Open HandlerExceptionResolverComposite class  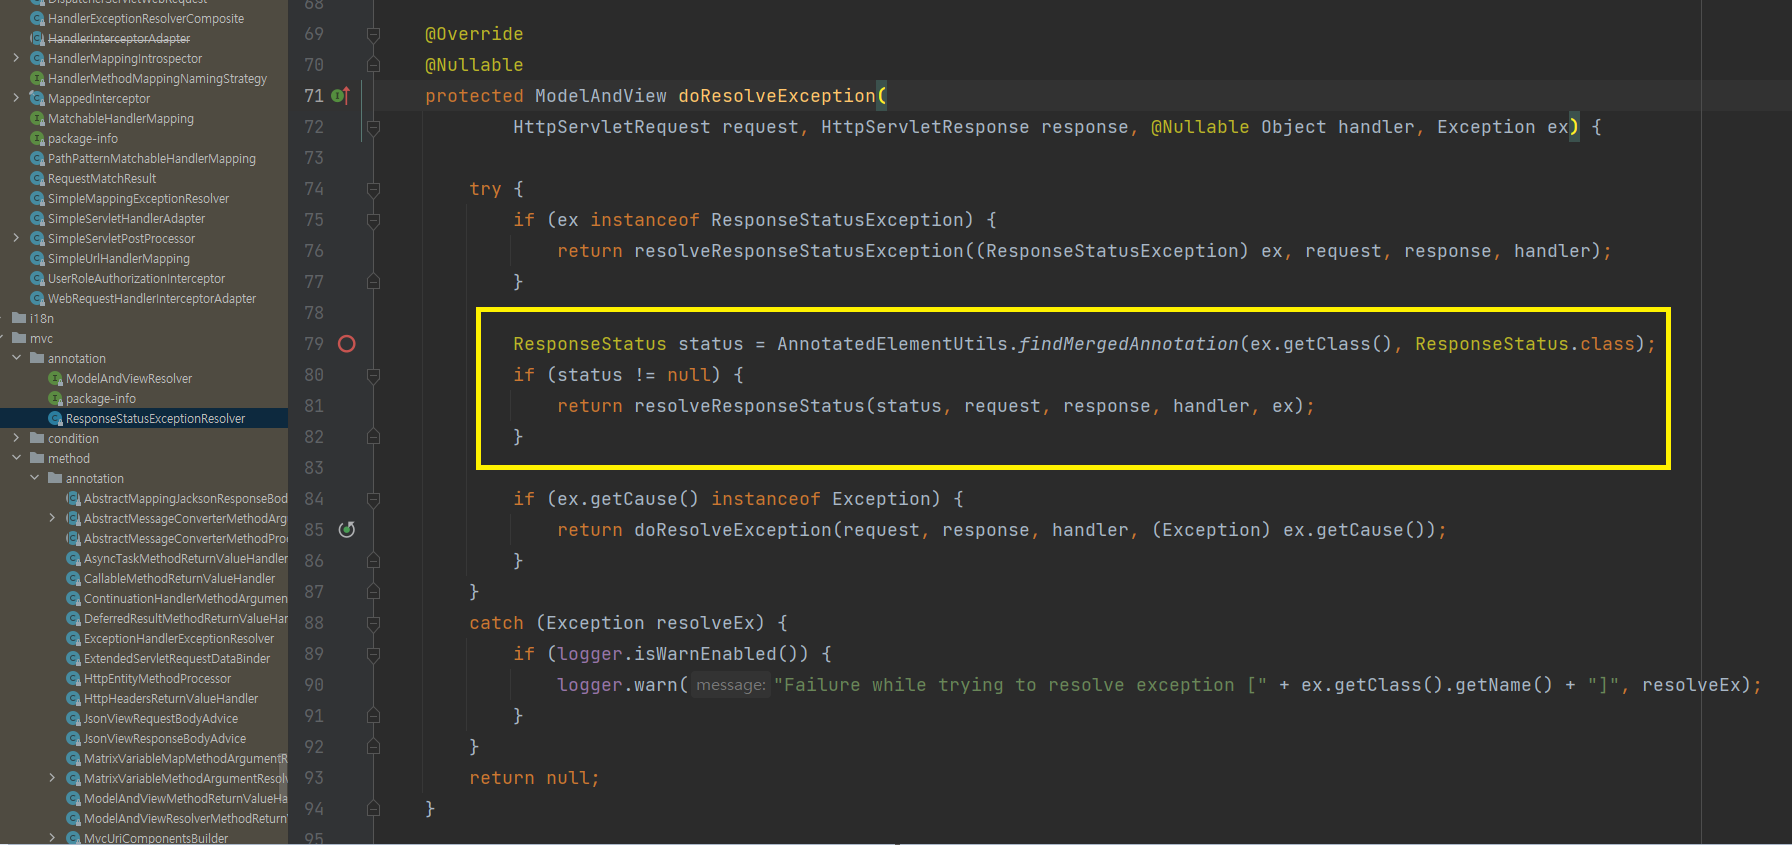[x=146, y=18]
